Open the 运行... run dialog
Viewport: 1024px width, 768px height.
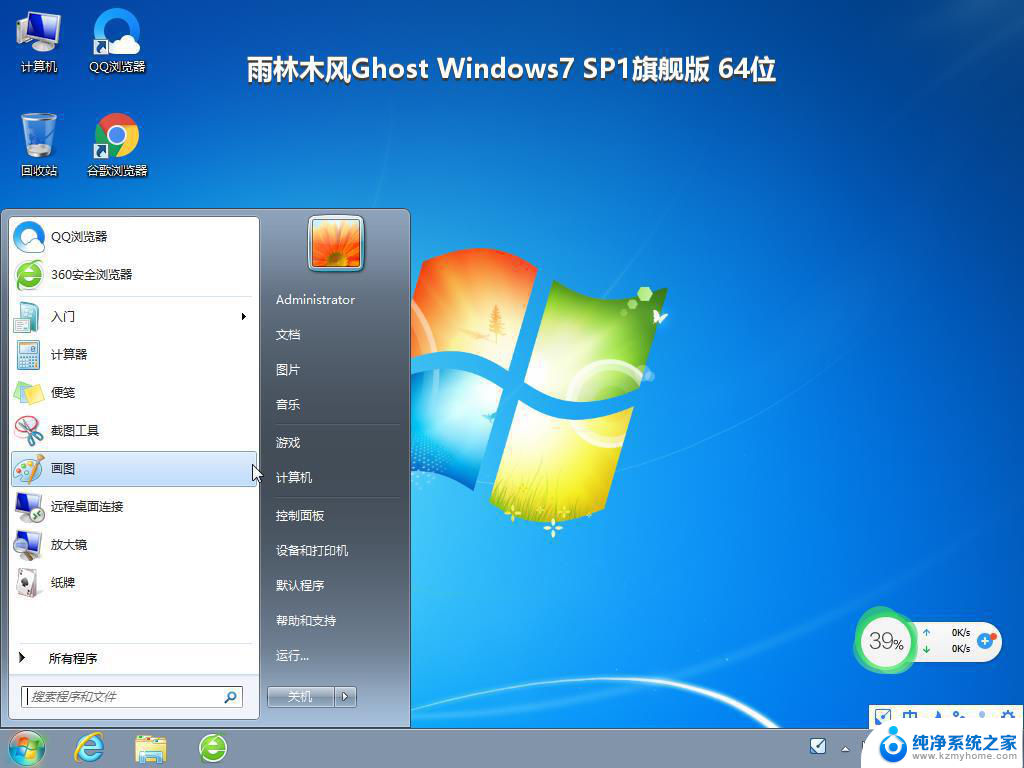click(293, 655)
